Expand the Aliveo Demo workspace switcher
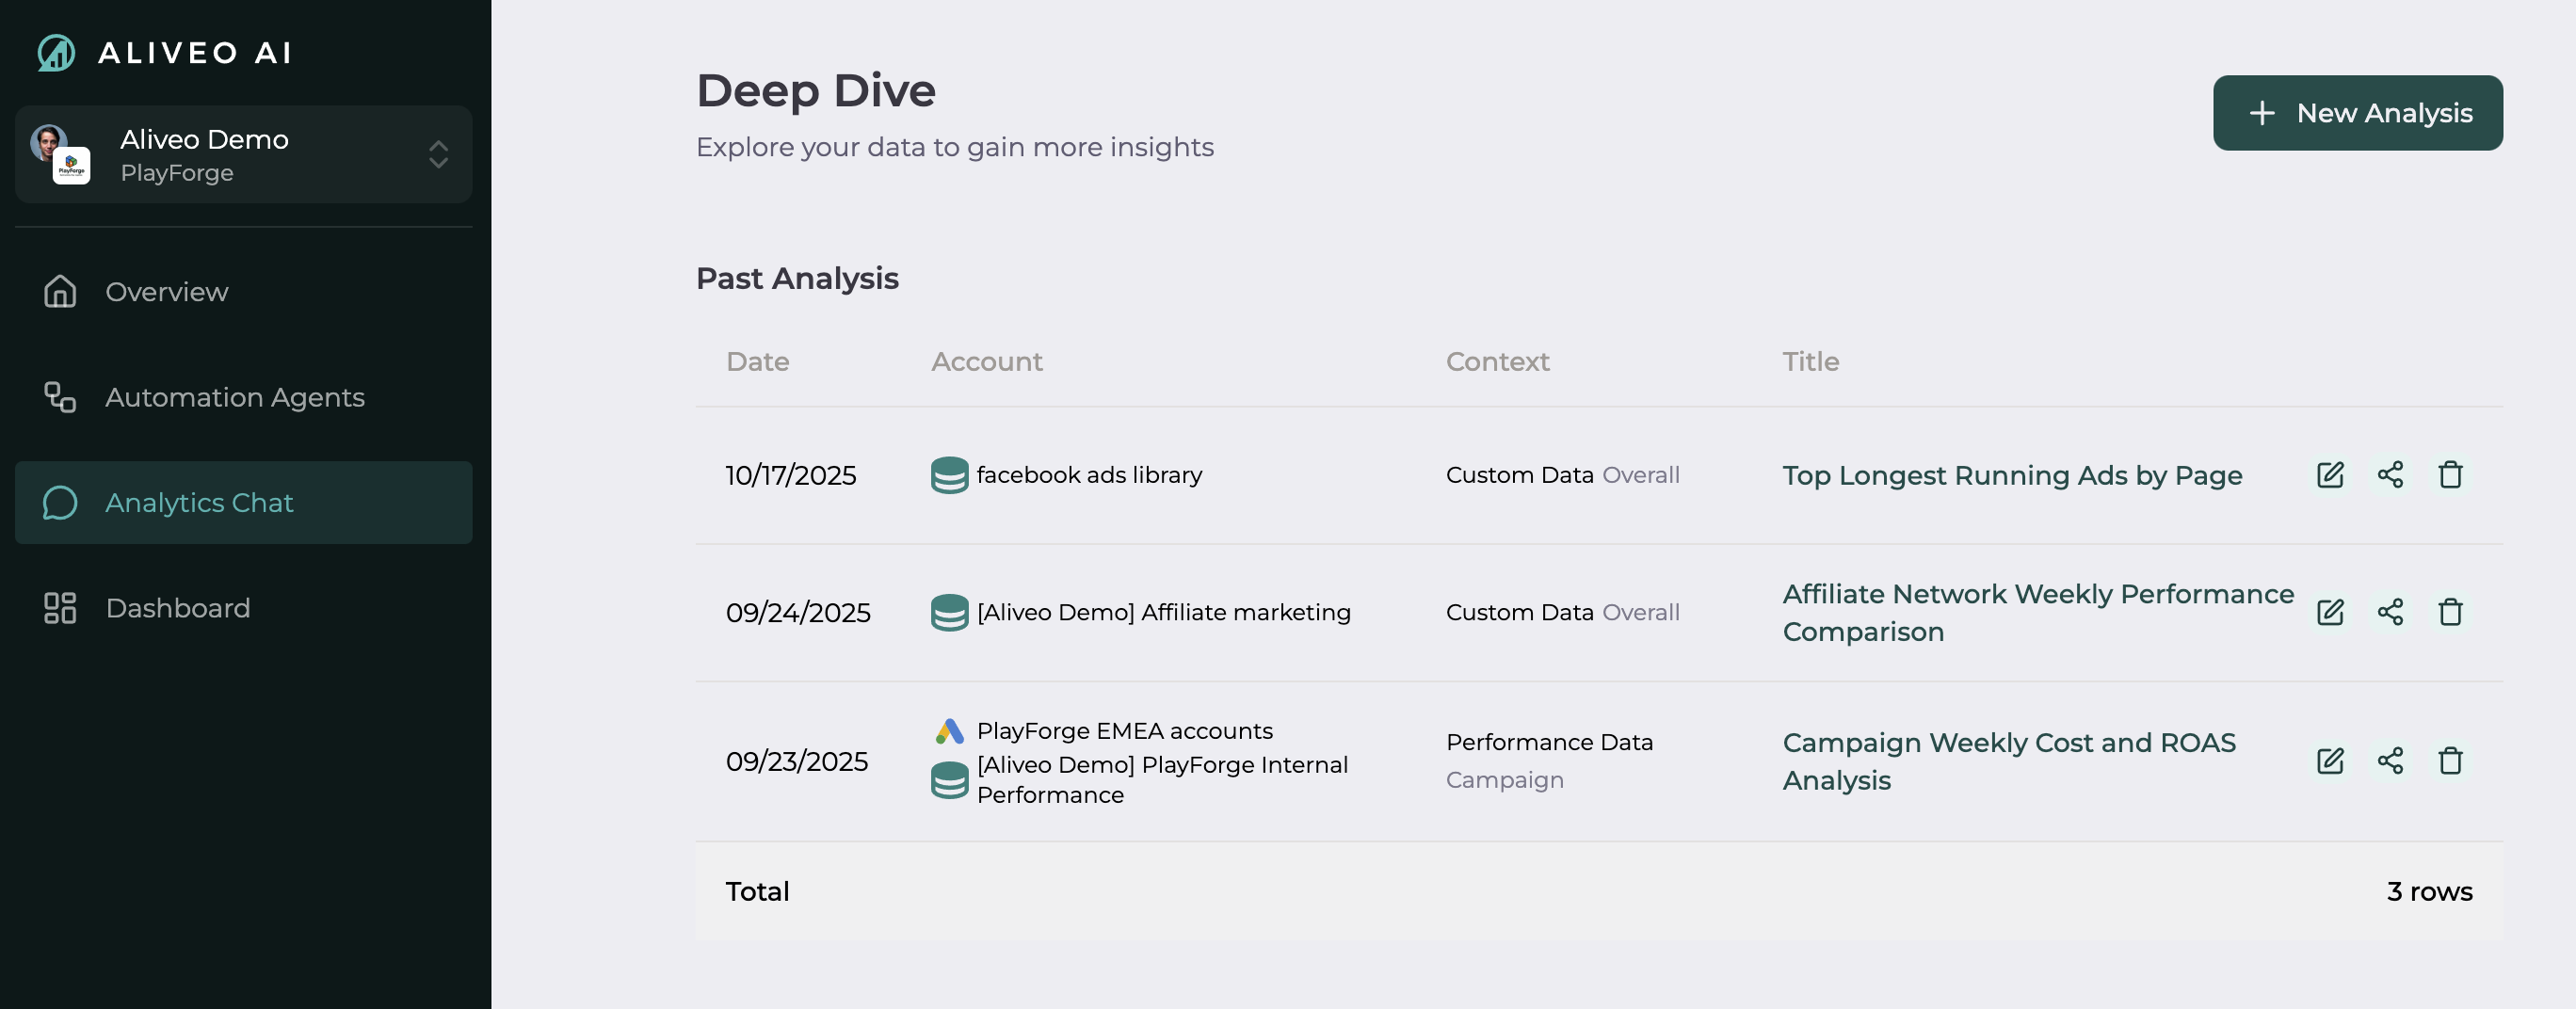The height and width of the screenshot is (1009, 2576). click(x=438, y=155)
